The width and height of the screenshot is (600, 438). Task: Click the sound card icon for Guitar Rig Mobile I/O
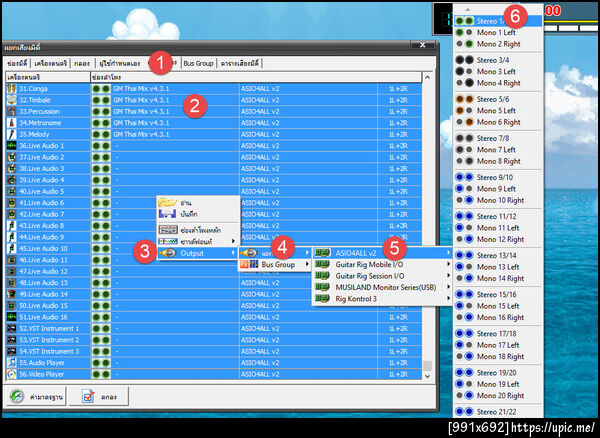[322, 264]
